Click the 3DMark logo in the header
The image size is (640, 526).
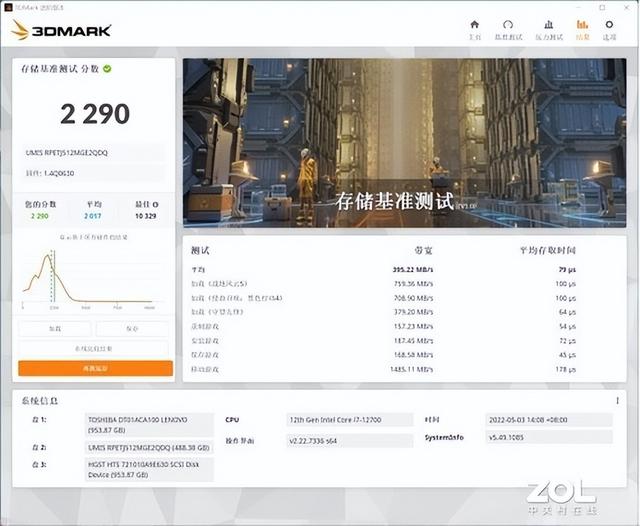click(x=61, y=30)
